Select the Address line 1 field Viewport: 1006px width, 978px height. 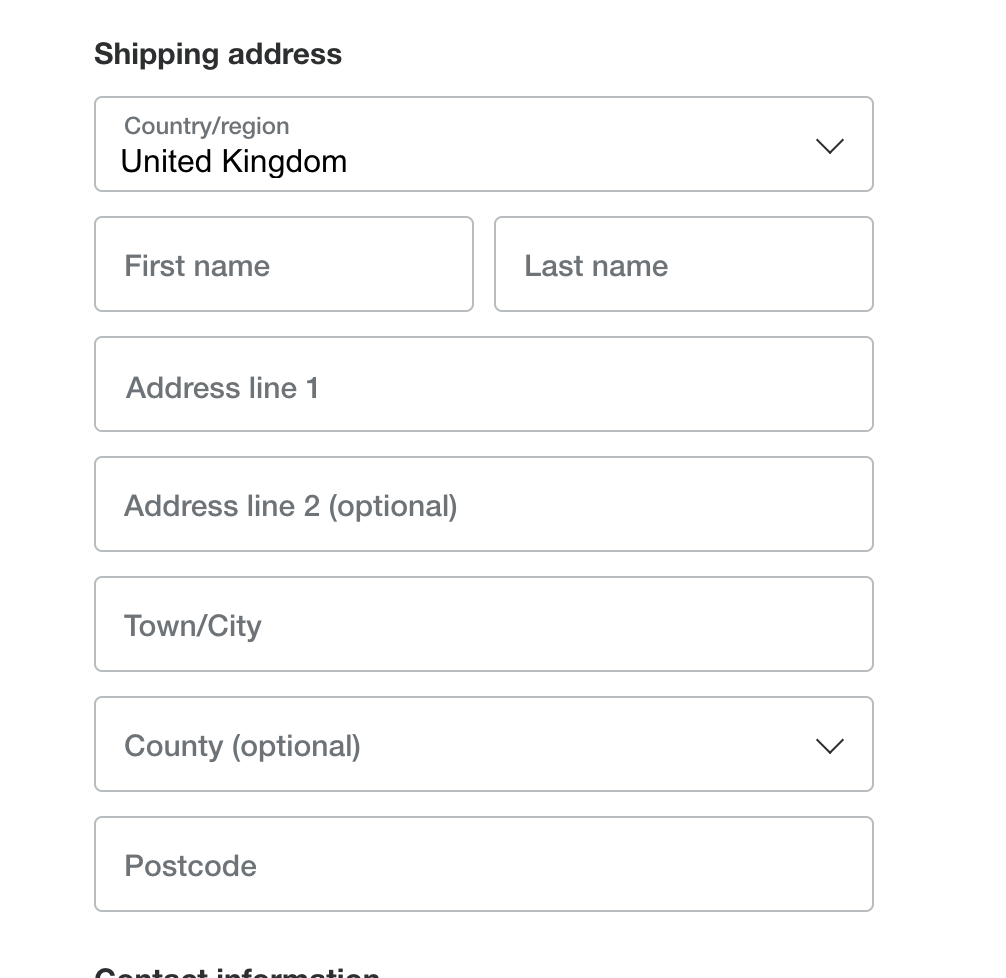[483, 384]
